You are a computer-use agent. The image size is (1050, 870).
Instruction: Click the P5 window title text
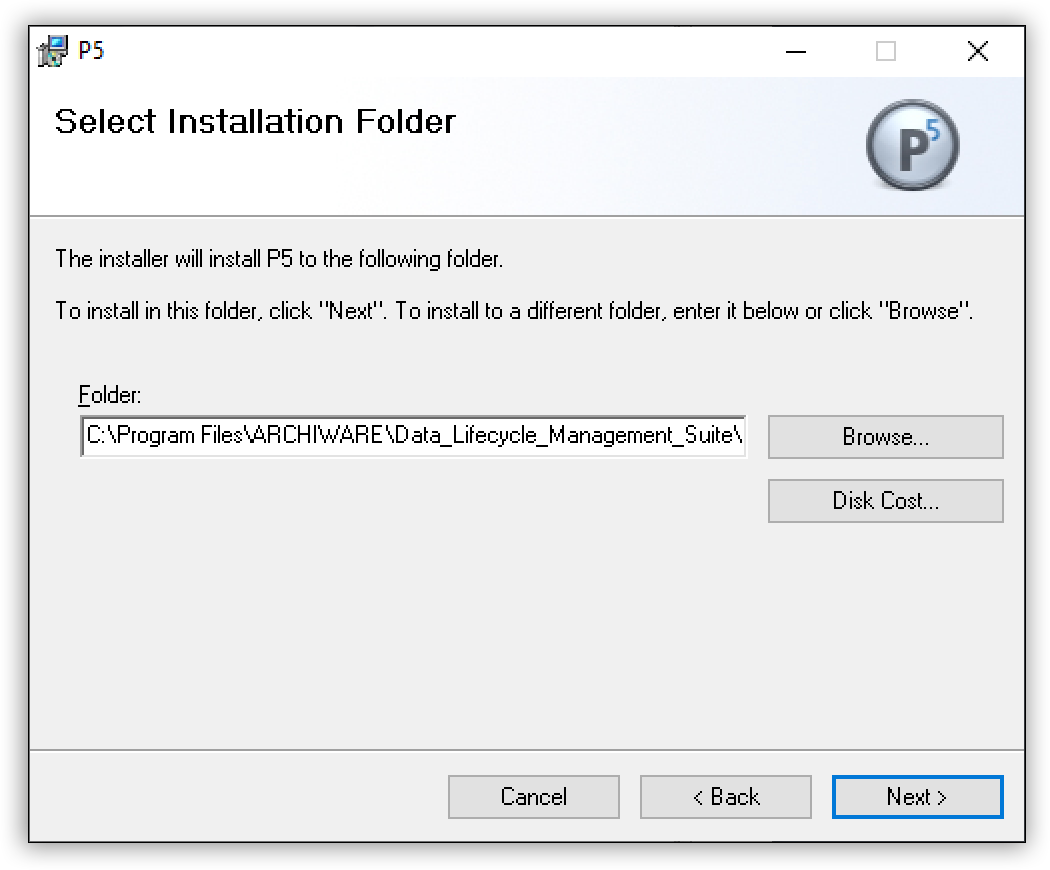coord(91,51)
